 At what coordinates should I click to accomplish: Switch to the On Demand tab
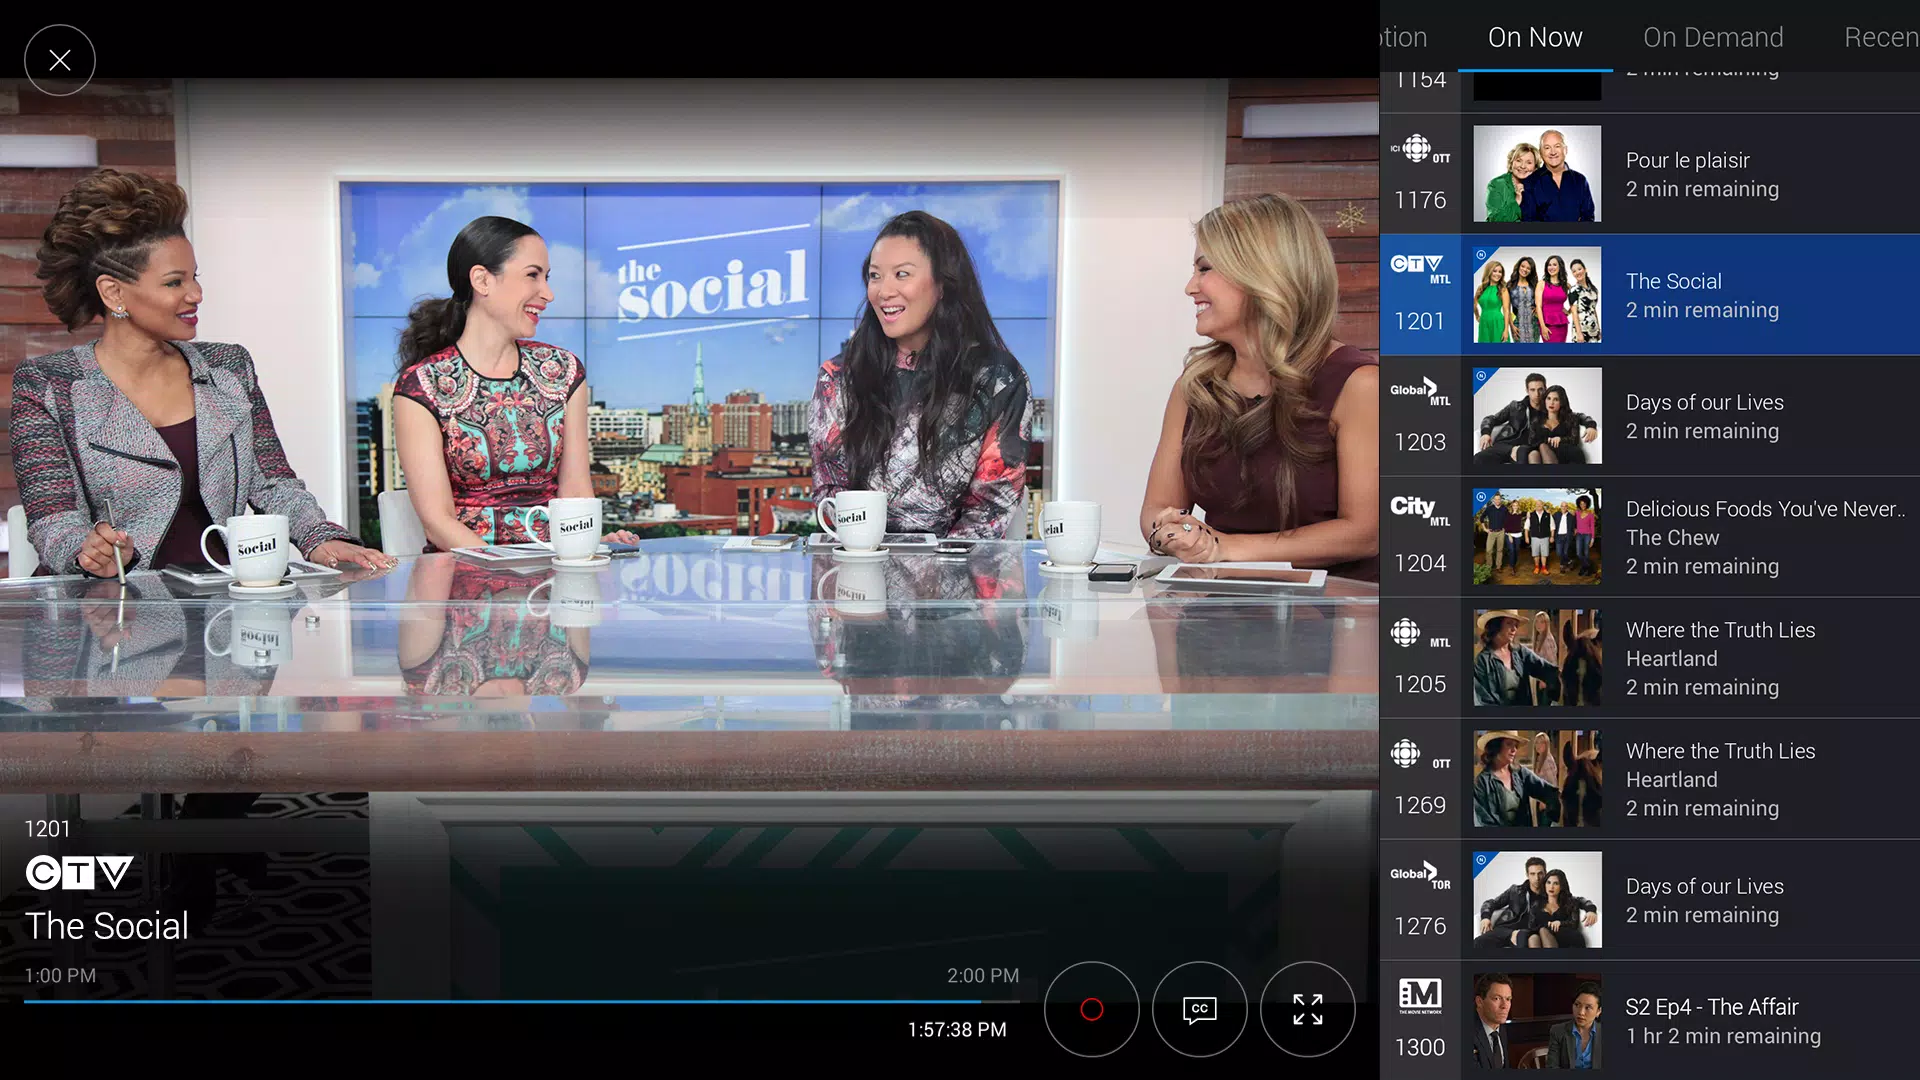(1714, 37)
